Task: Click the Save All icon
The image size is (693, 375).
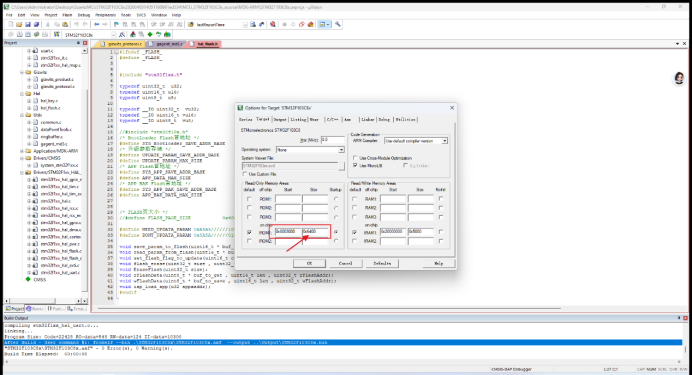Action: (36, 24)
